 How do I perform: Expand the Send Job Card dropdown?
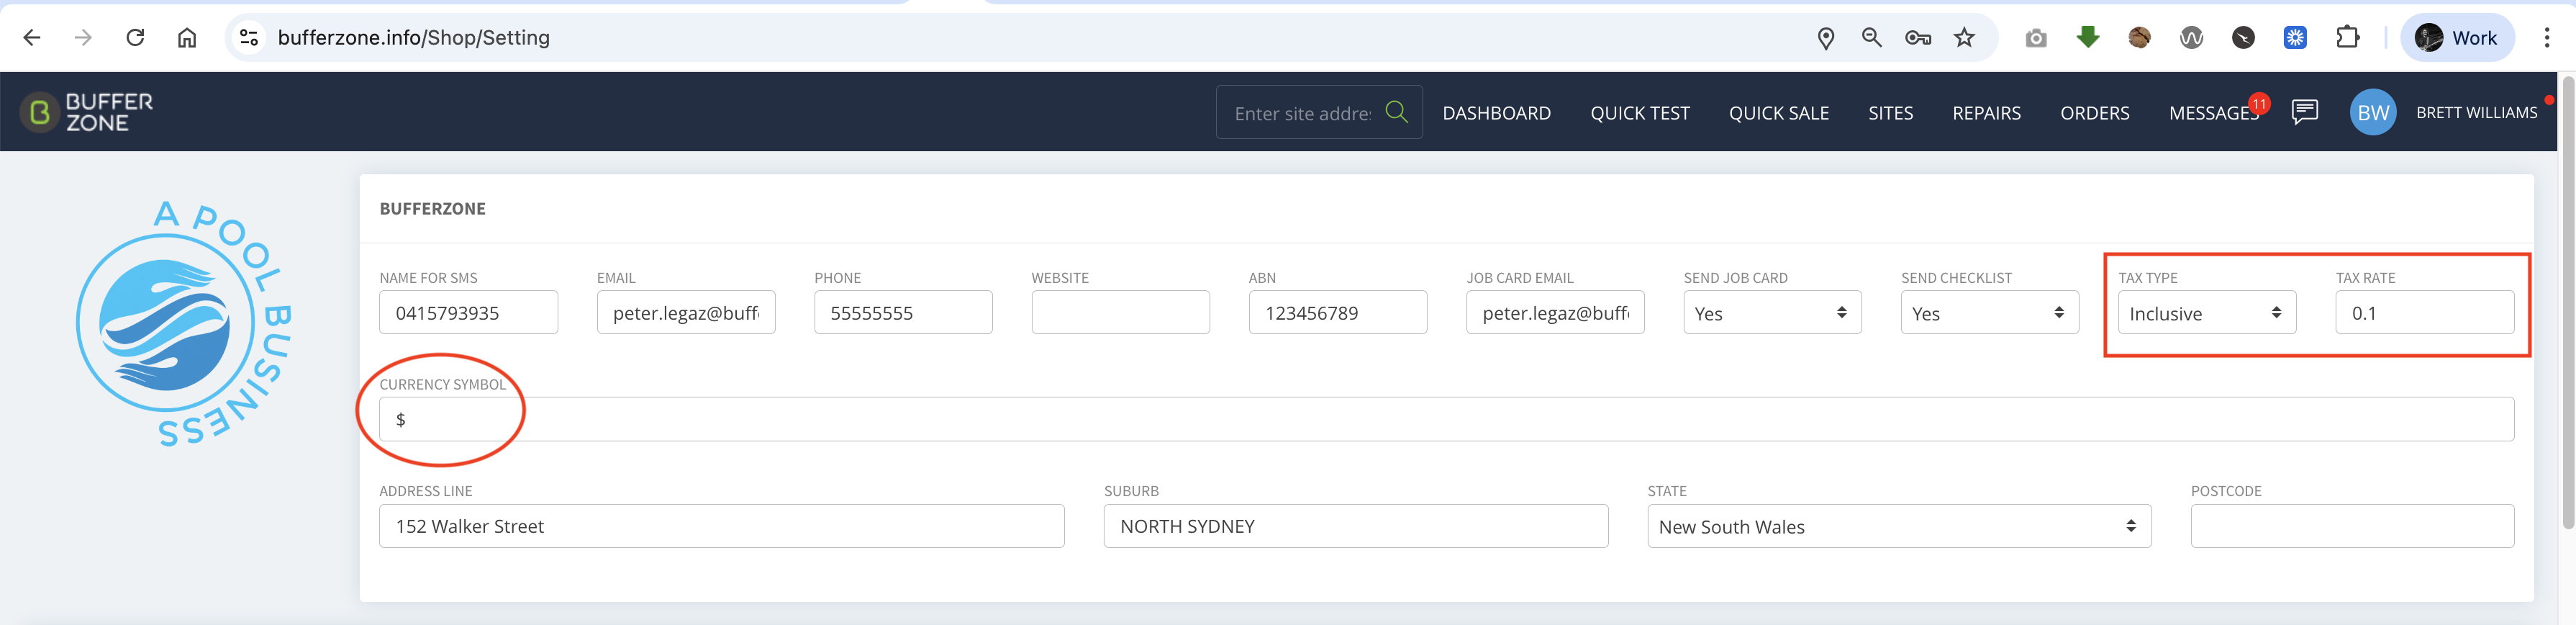(1772, 313)
